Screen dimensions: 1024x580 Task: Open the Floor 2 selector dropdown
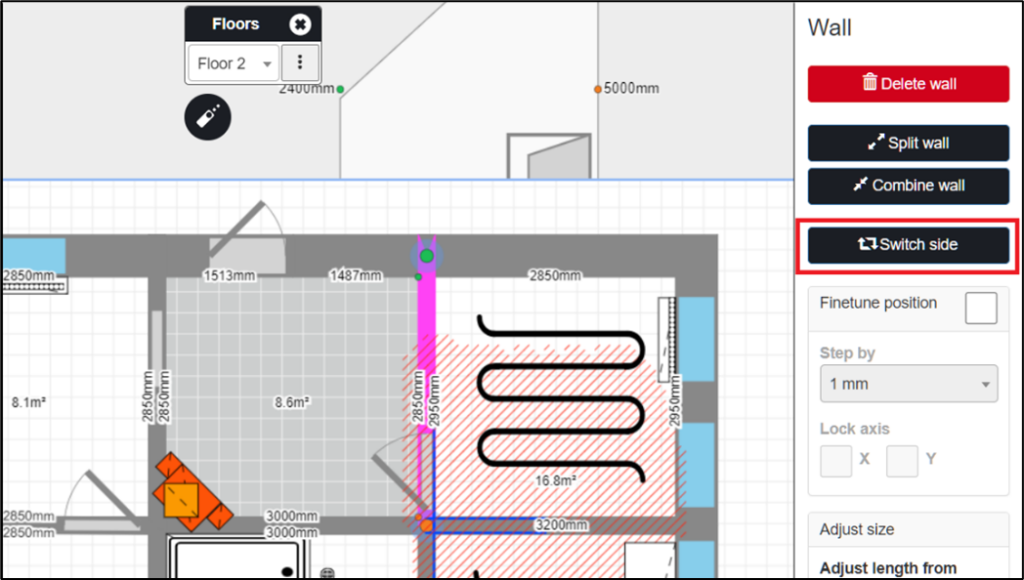(234, 63)
